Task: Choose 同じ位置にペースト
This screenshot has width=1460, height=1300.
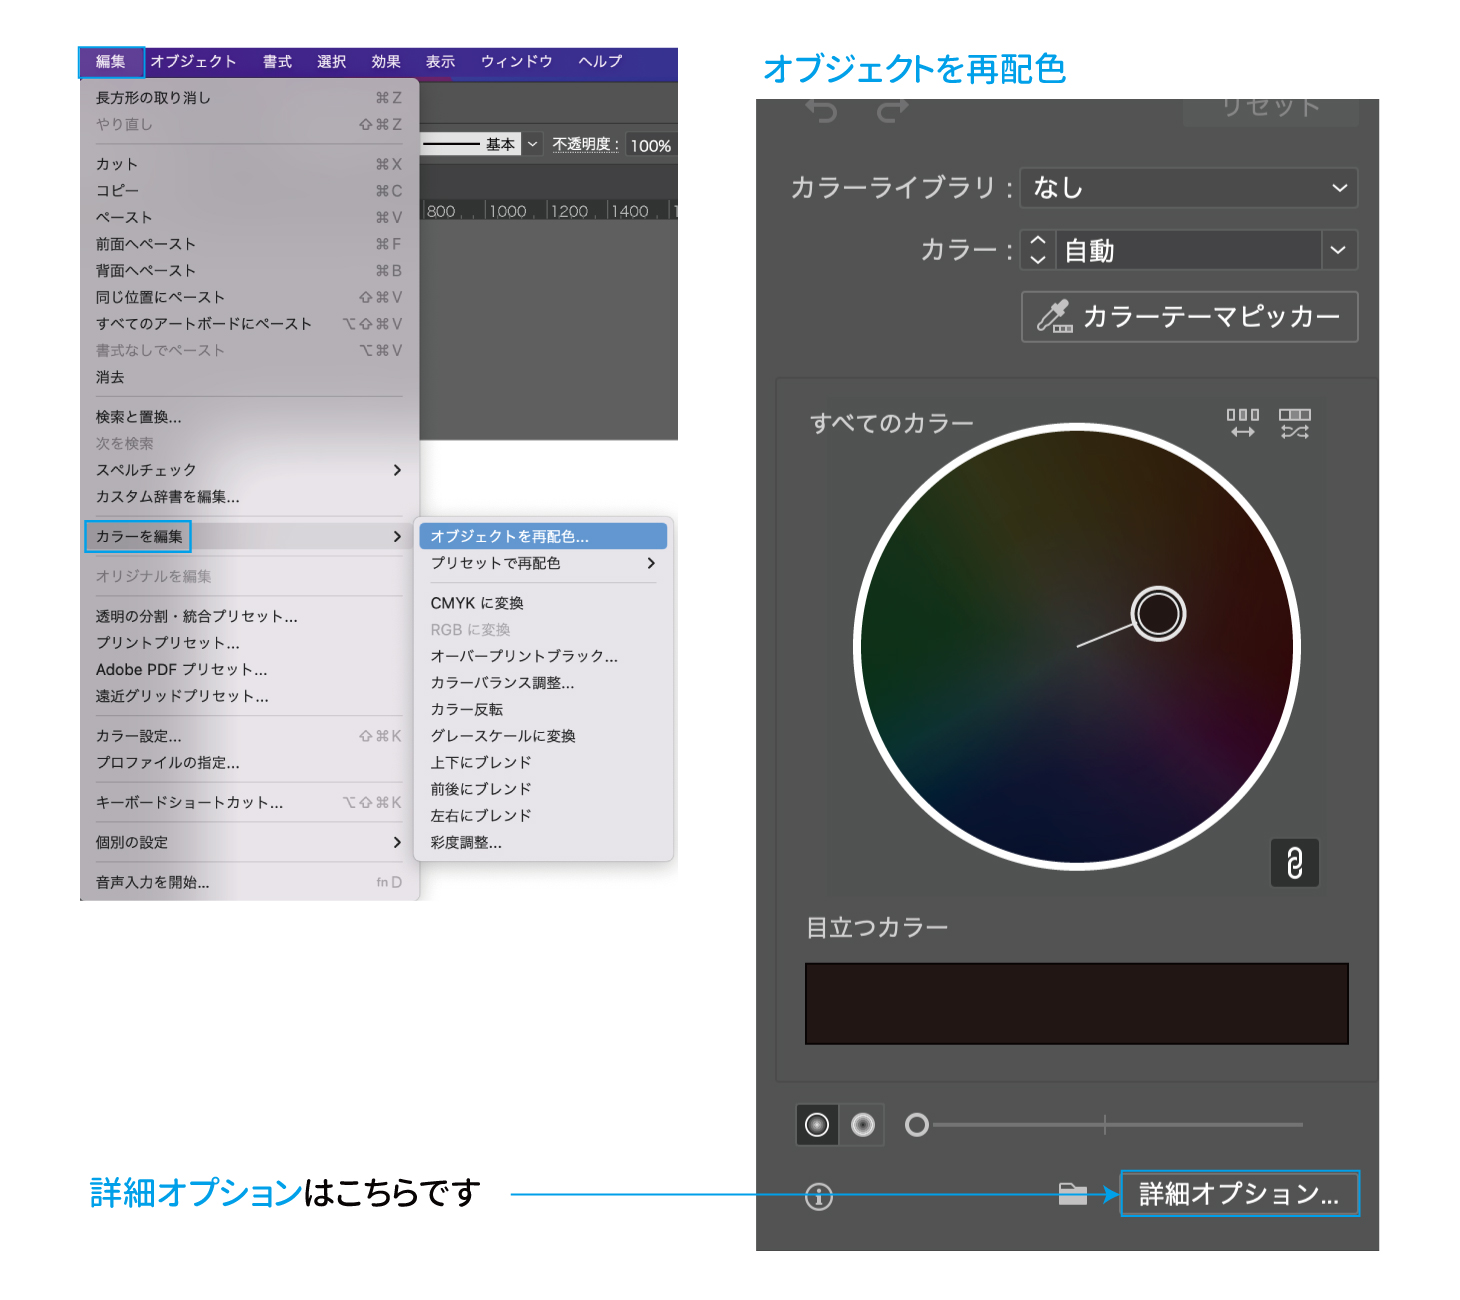Action: click(x=249, y=297)
